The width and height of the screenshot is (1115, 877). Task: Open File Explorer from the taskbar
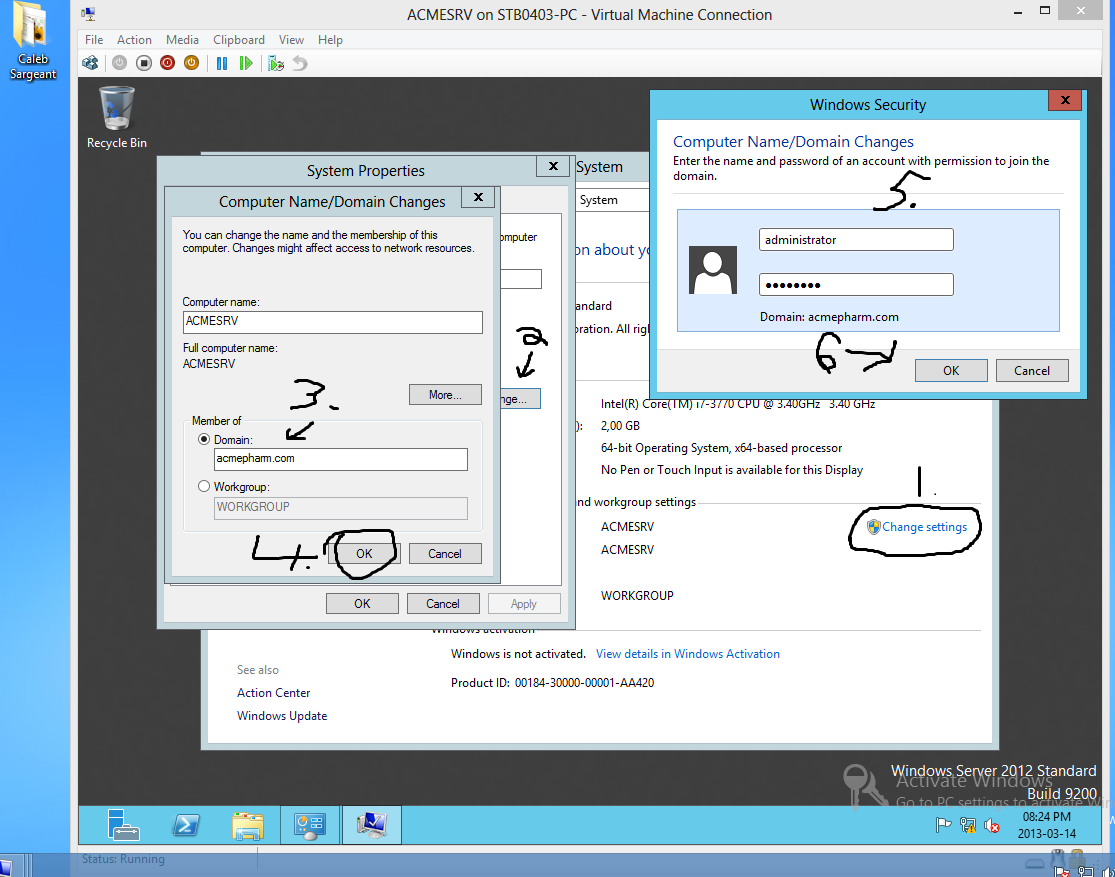click(247, 825)
